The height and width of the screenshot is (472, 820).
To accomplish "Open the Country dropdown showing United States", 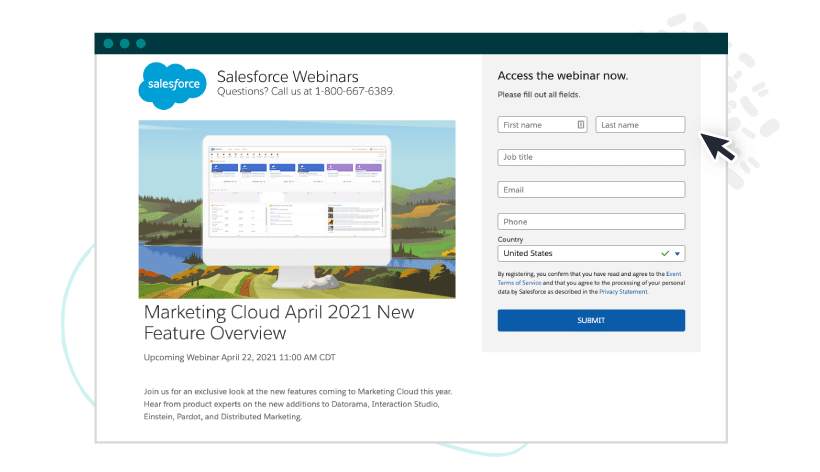I will coord(591,254).
